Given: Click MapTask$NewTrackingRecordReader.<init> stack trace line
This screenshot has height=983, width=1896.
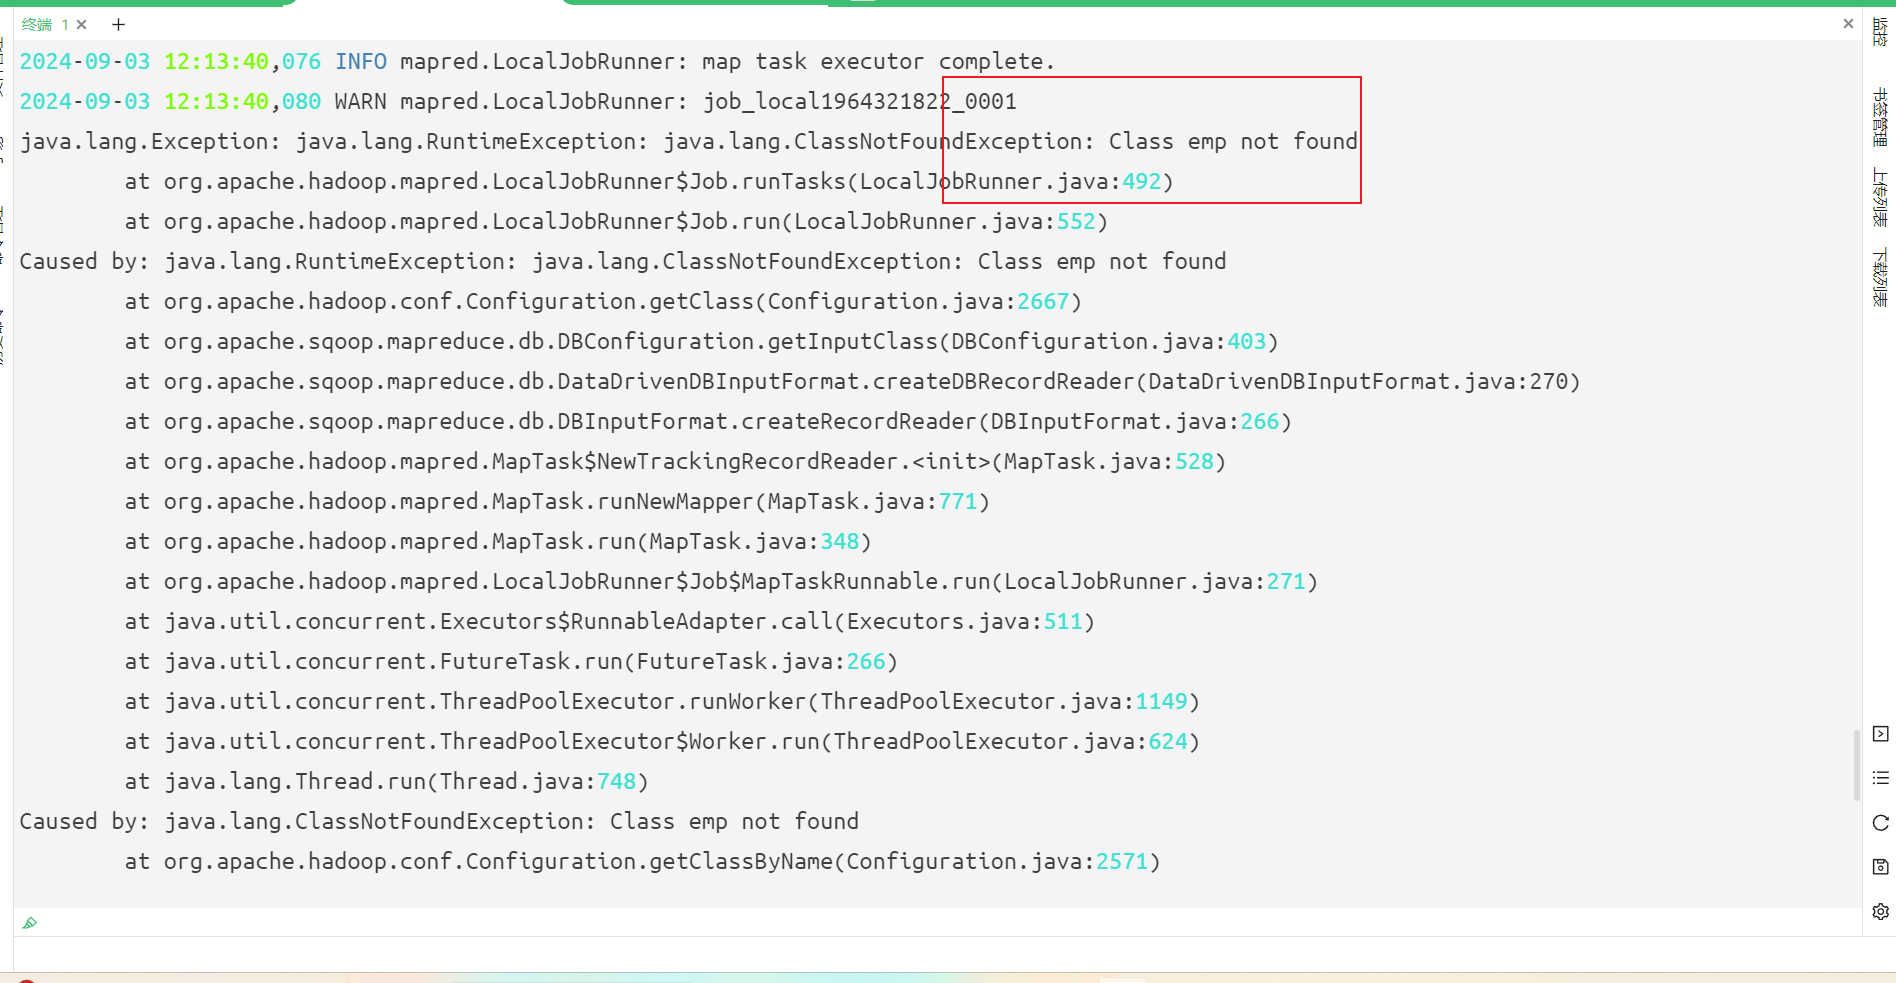Looking at the screenshot, I should coord(675,462).
